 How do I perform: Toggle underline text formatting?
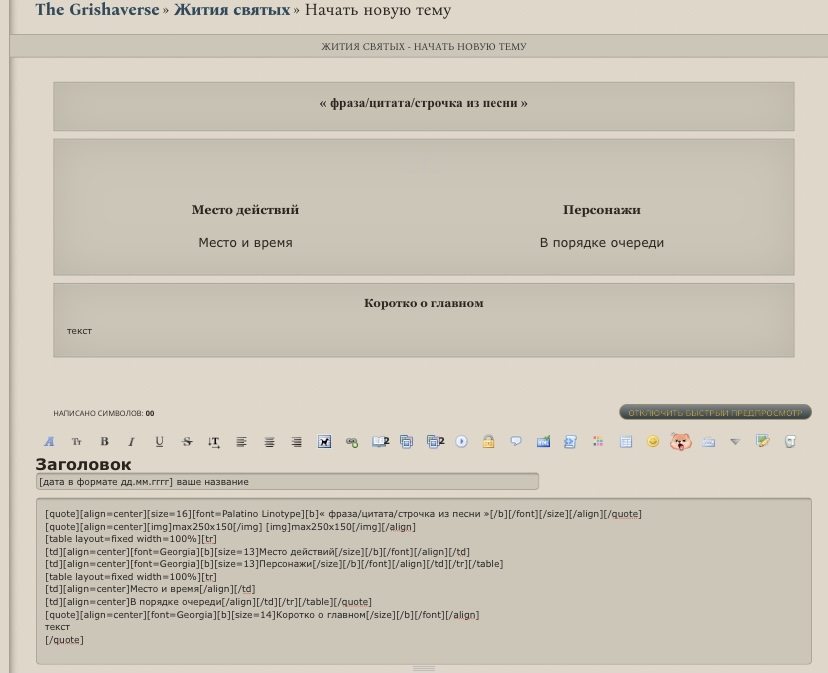[159, 442]
